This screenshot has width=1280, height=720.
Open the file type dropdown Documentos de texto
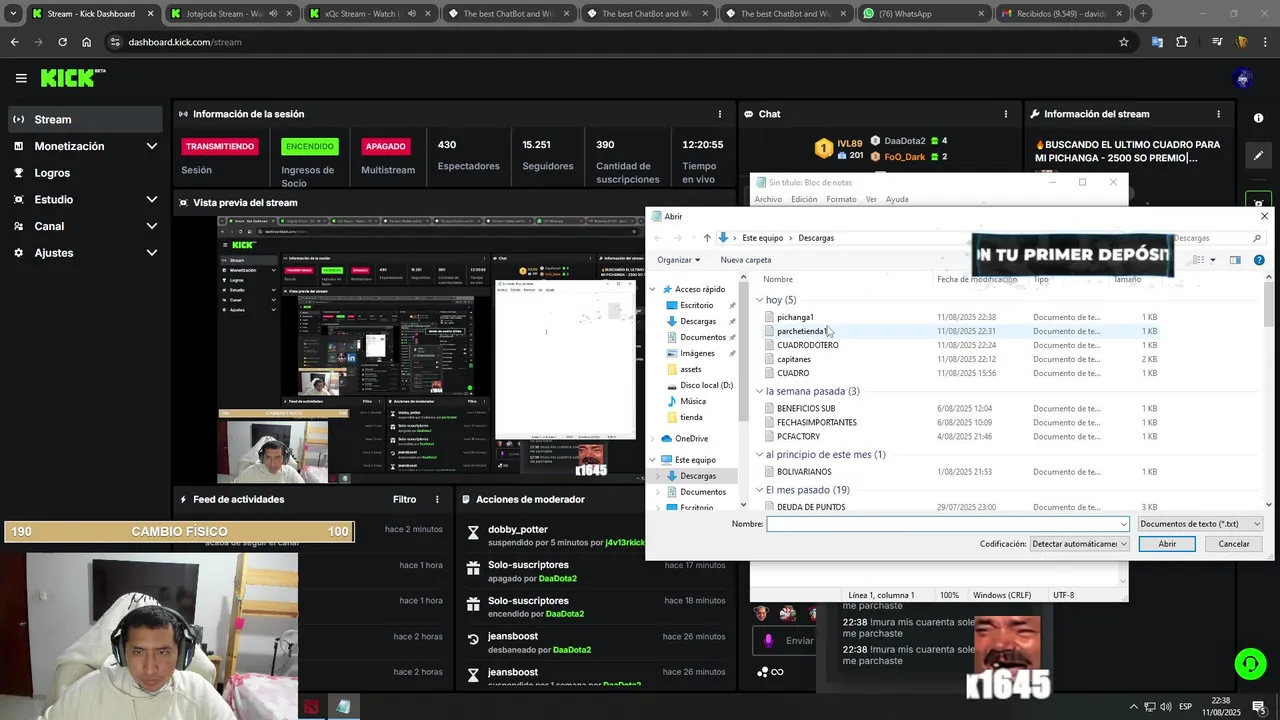point(1200,524)
